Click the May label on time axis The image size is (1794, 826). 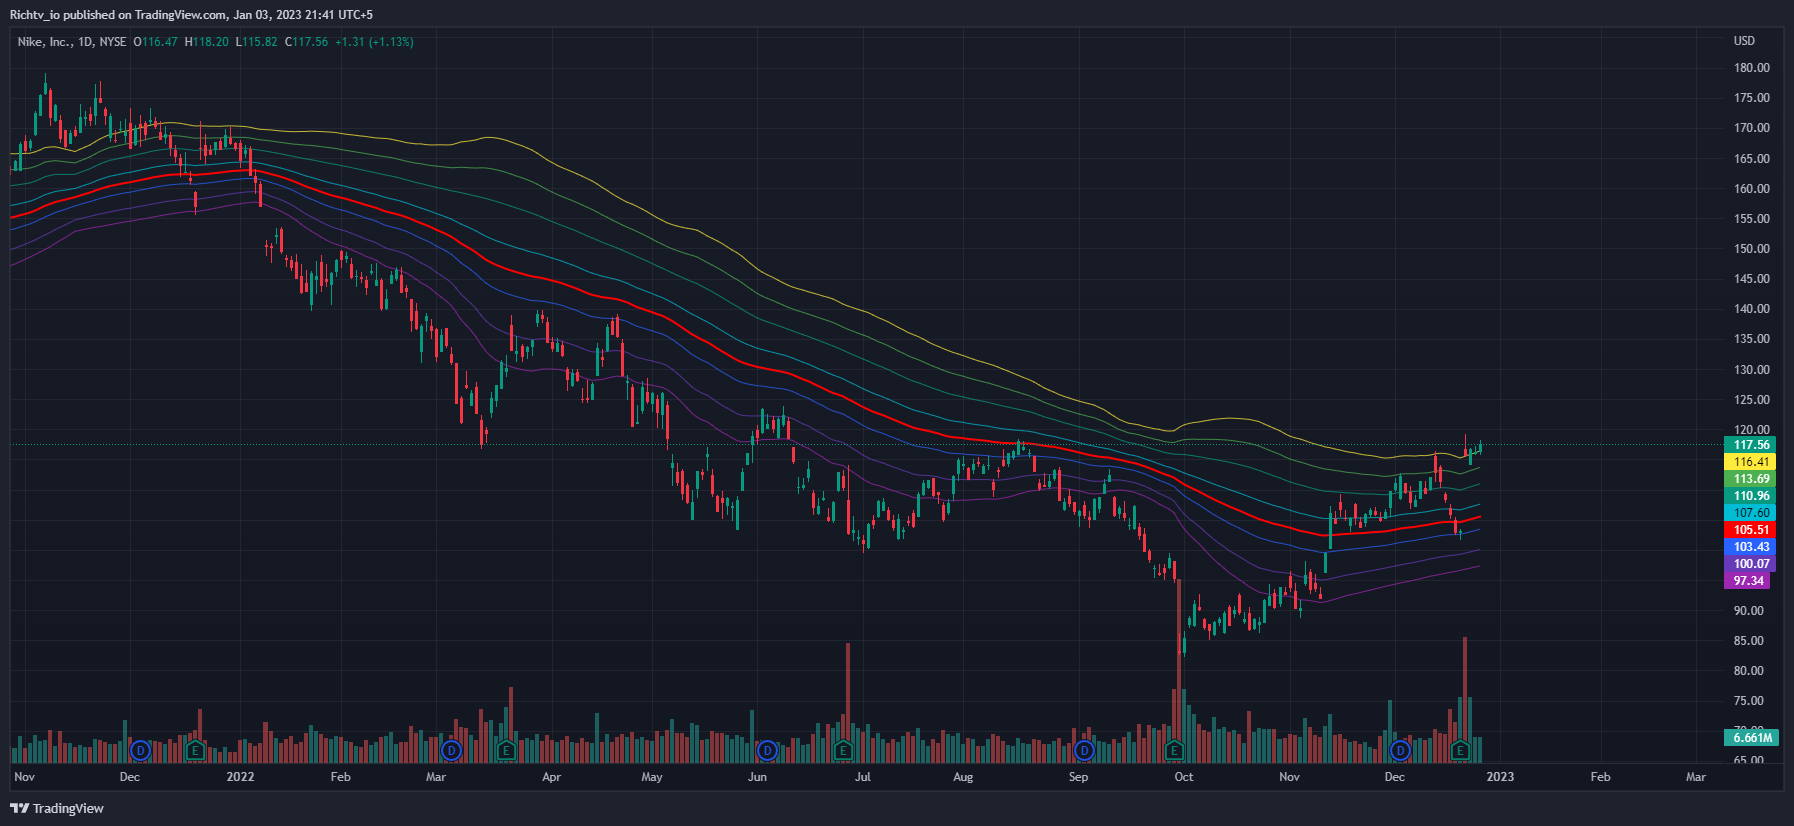(652, 777)
